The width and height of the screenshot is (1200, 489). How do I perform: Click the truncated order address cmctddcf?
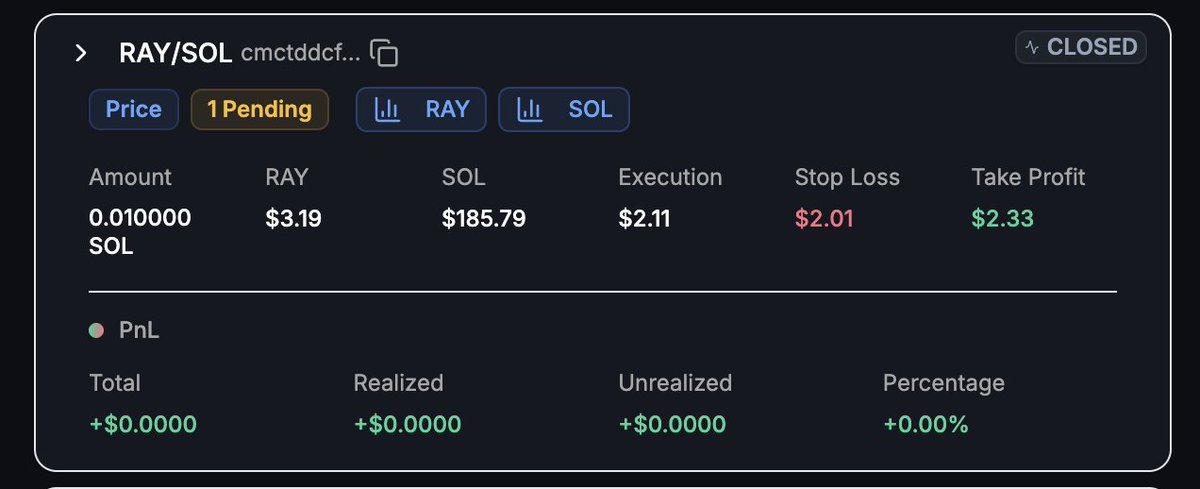click(x=301, y=53)
